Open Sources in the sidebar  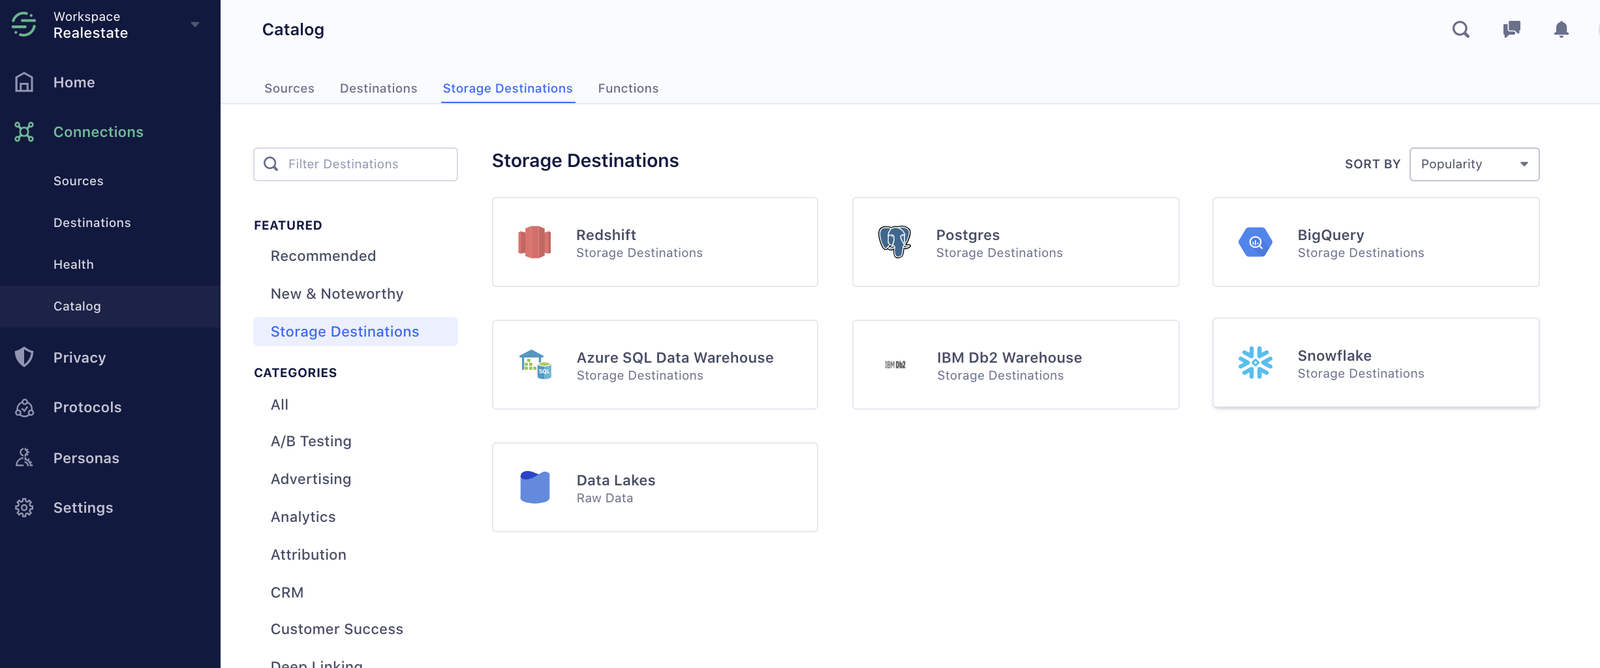tap(78, 181)
